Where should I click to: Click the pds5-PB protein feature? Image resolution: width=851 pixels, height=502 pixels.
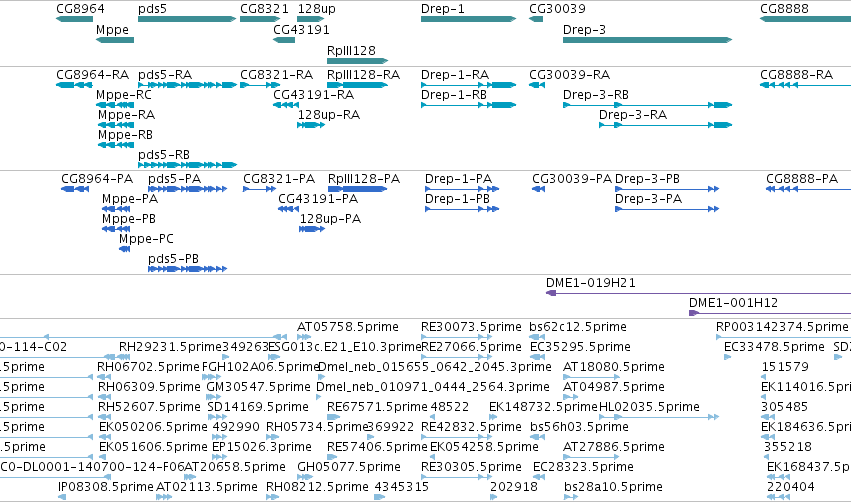187,269
